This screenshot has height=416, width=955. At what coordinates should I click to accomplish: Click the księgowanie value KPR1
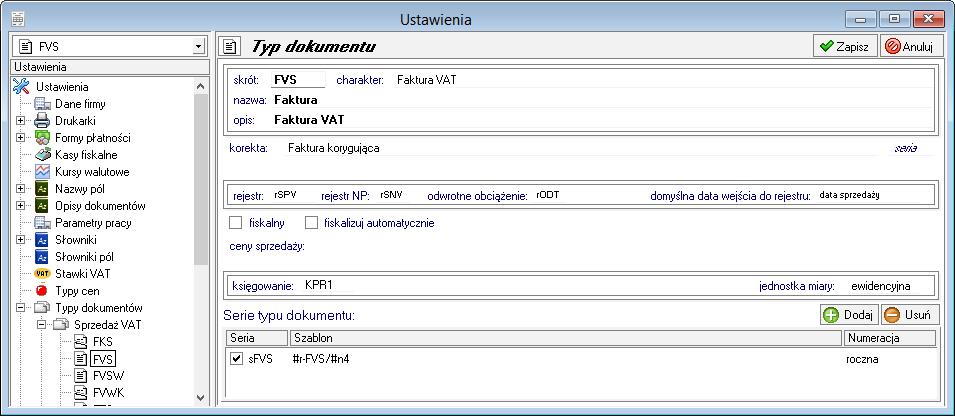[x=319, y=285]
